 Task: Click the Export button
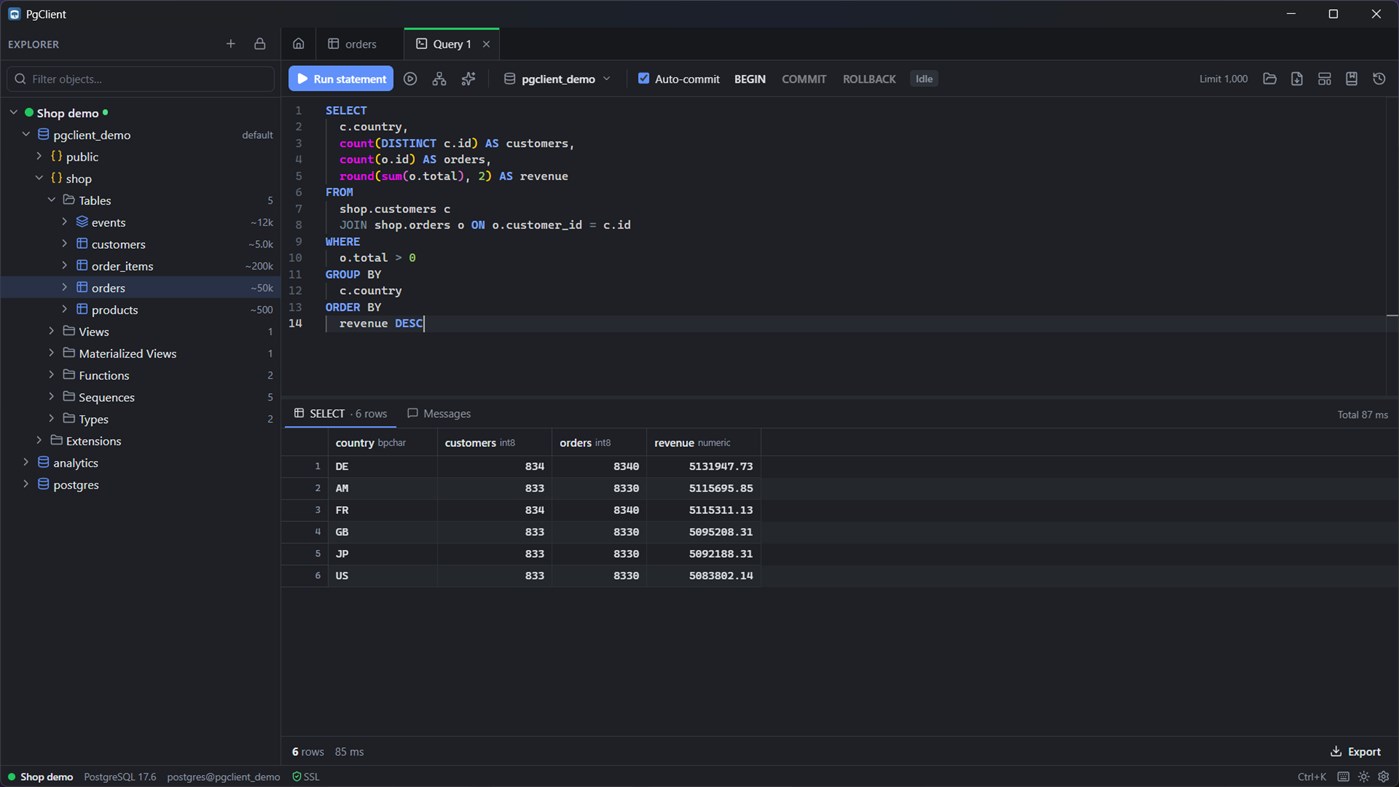click(x=1356, y=752)
